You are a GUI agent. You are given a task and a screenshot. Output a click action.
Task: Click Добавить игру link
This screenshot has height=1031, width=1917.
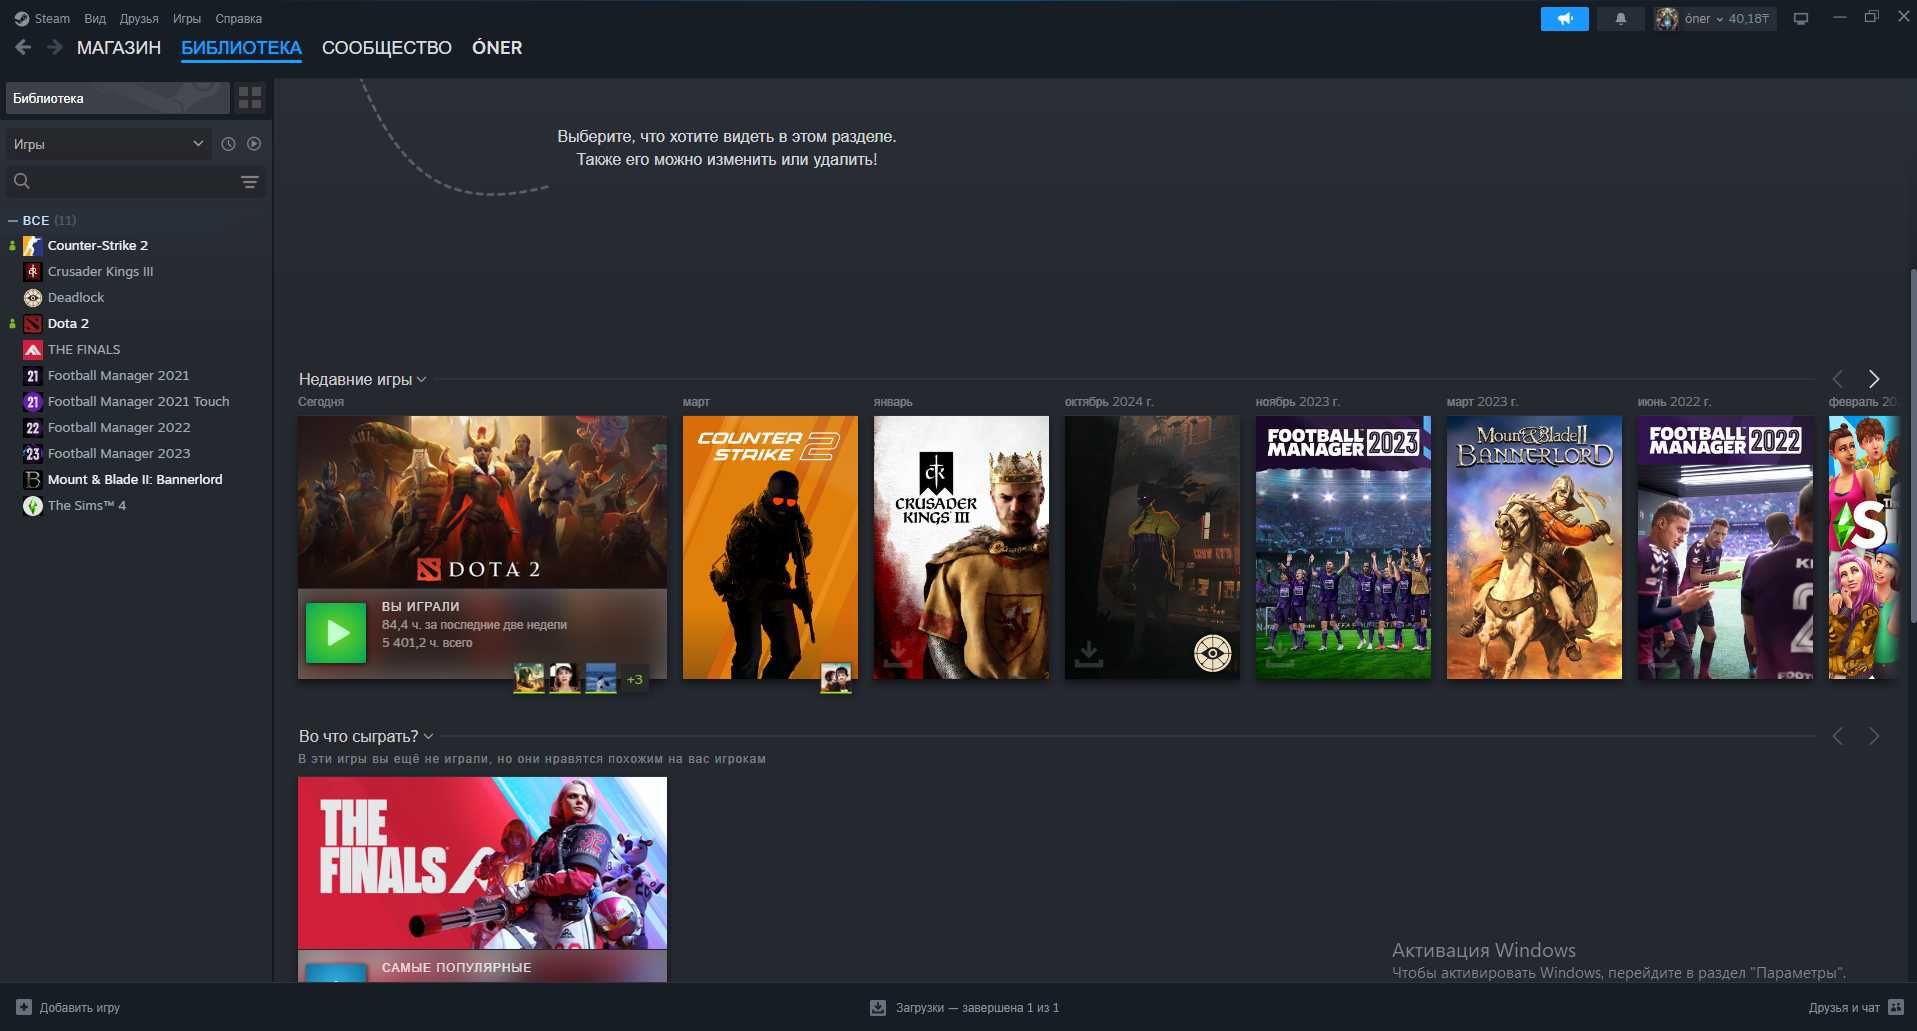click(80, 1007)
